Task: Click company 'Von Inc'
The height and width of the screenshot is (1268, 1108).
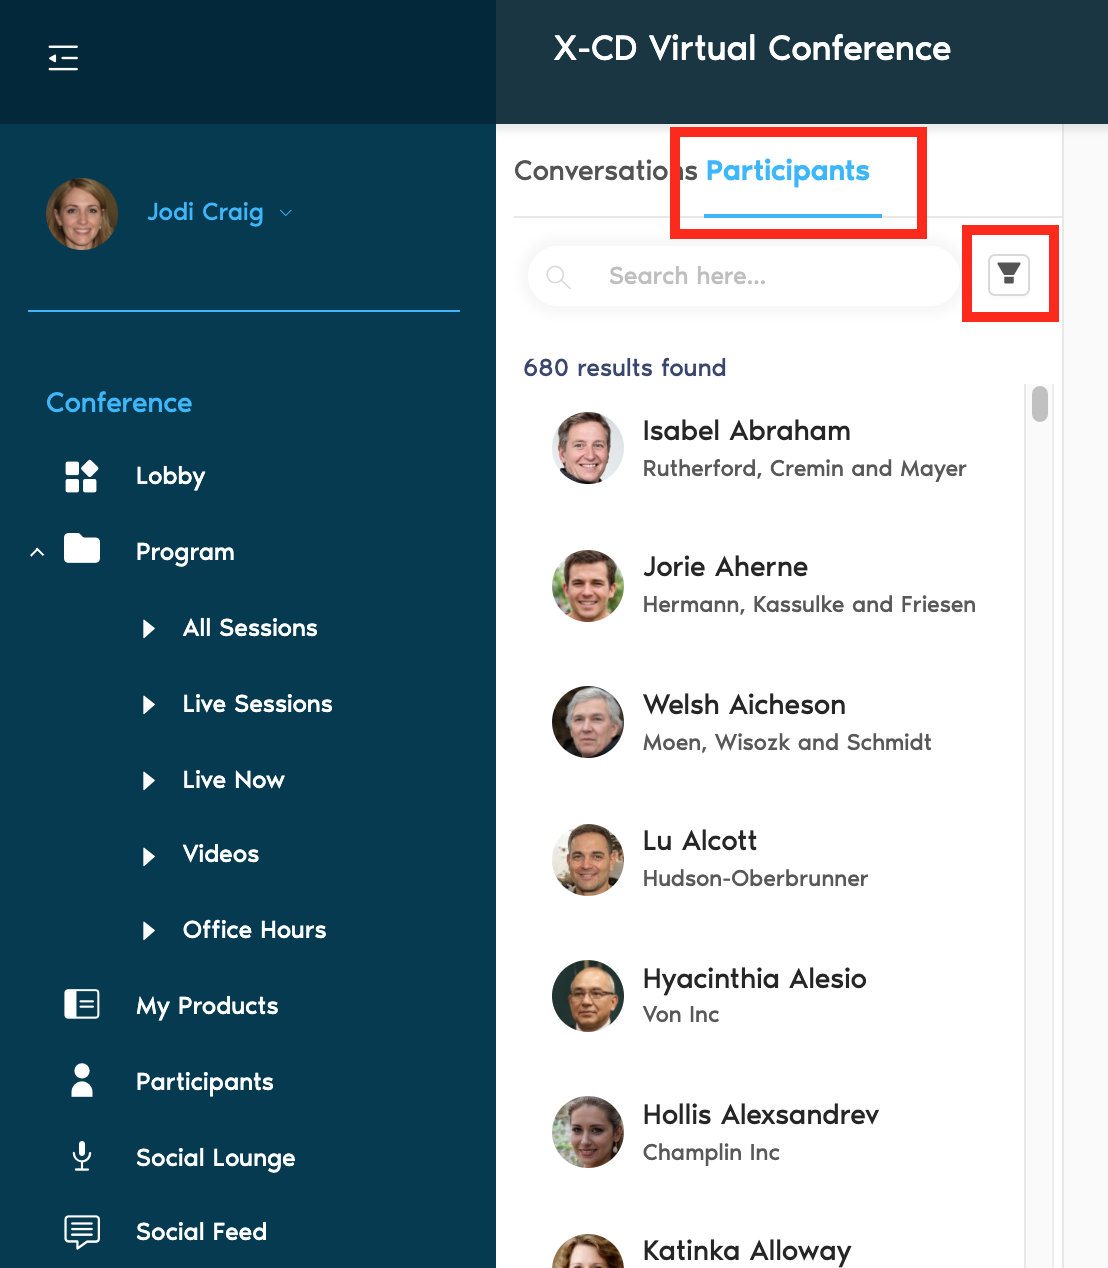Action: [x=682, y=1015]
